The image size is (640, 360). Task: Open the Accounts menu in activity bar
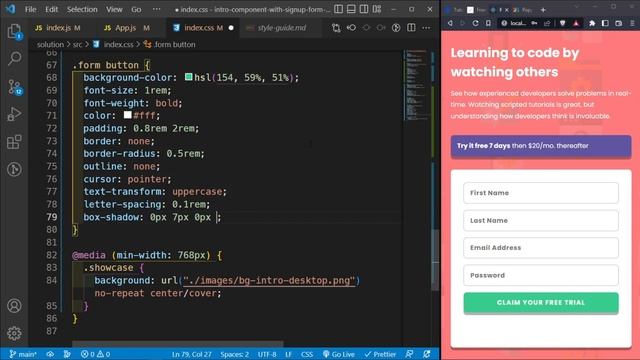[14, 306]
